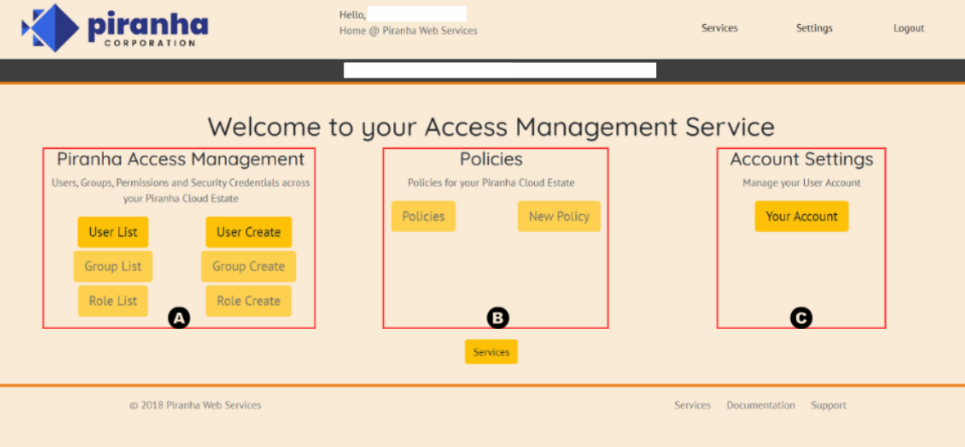Open the User List page

click(113, 232)
